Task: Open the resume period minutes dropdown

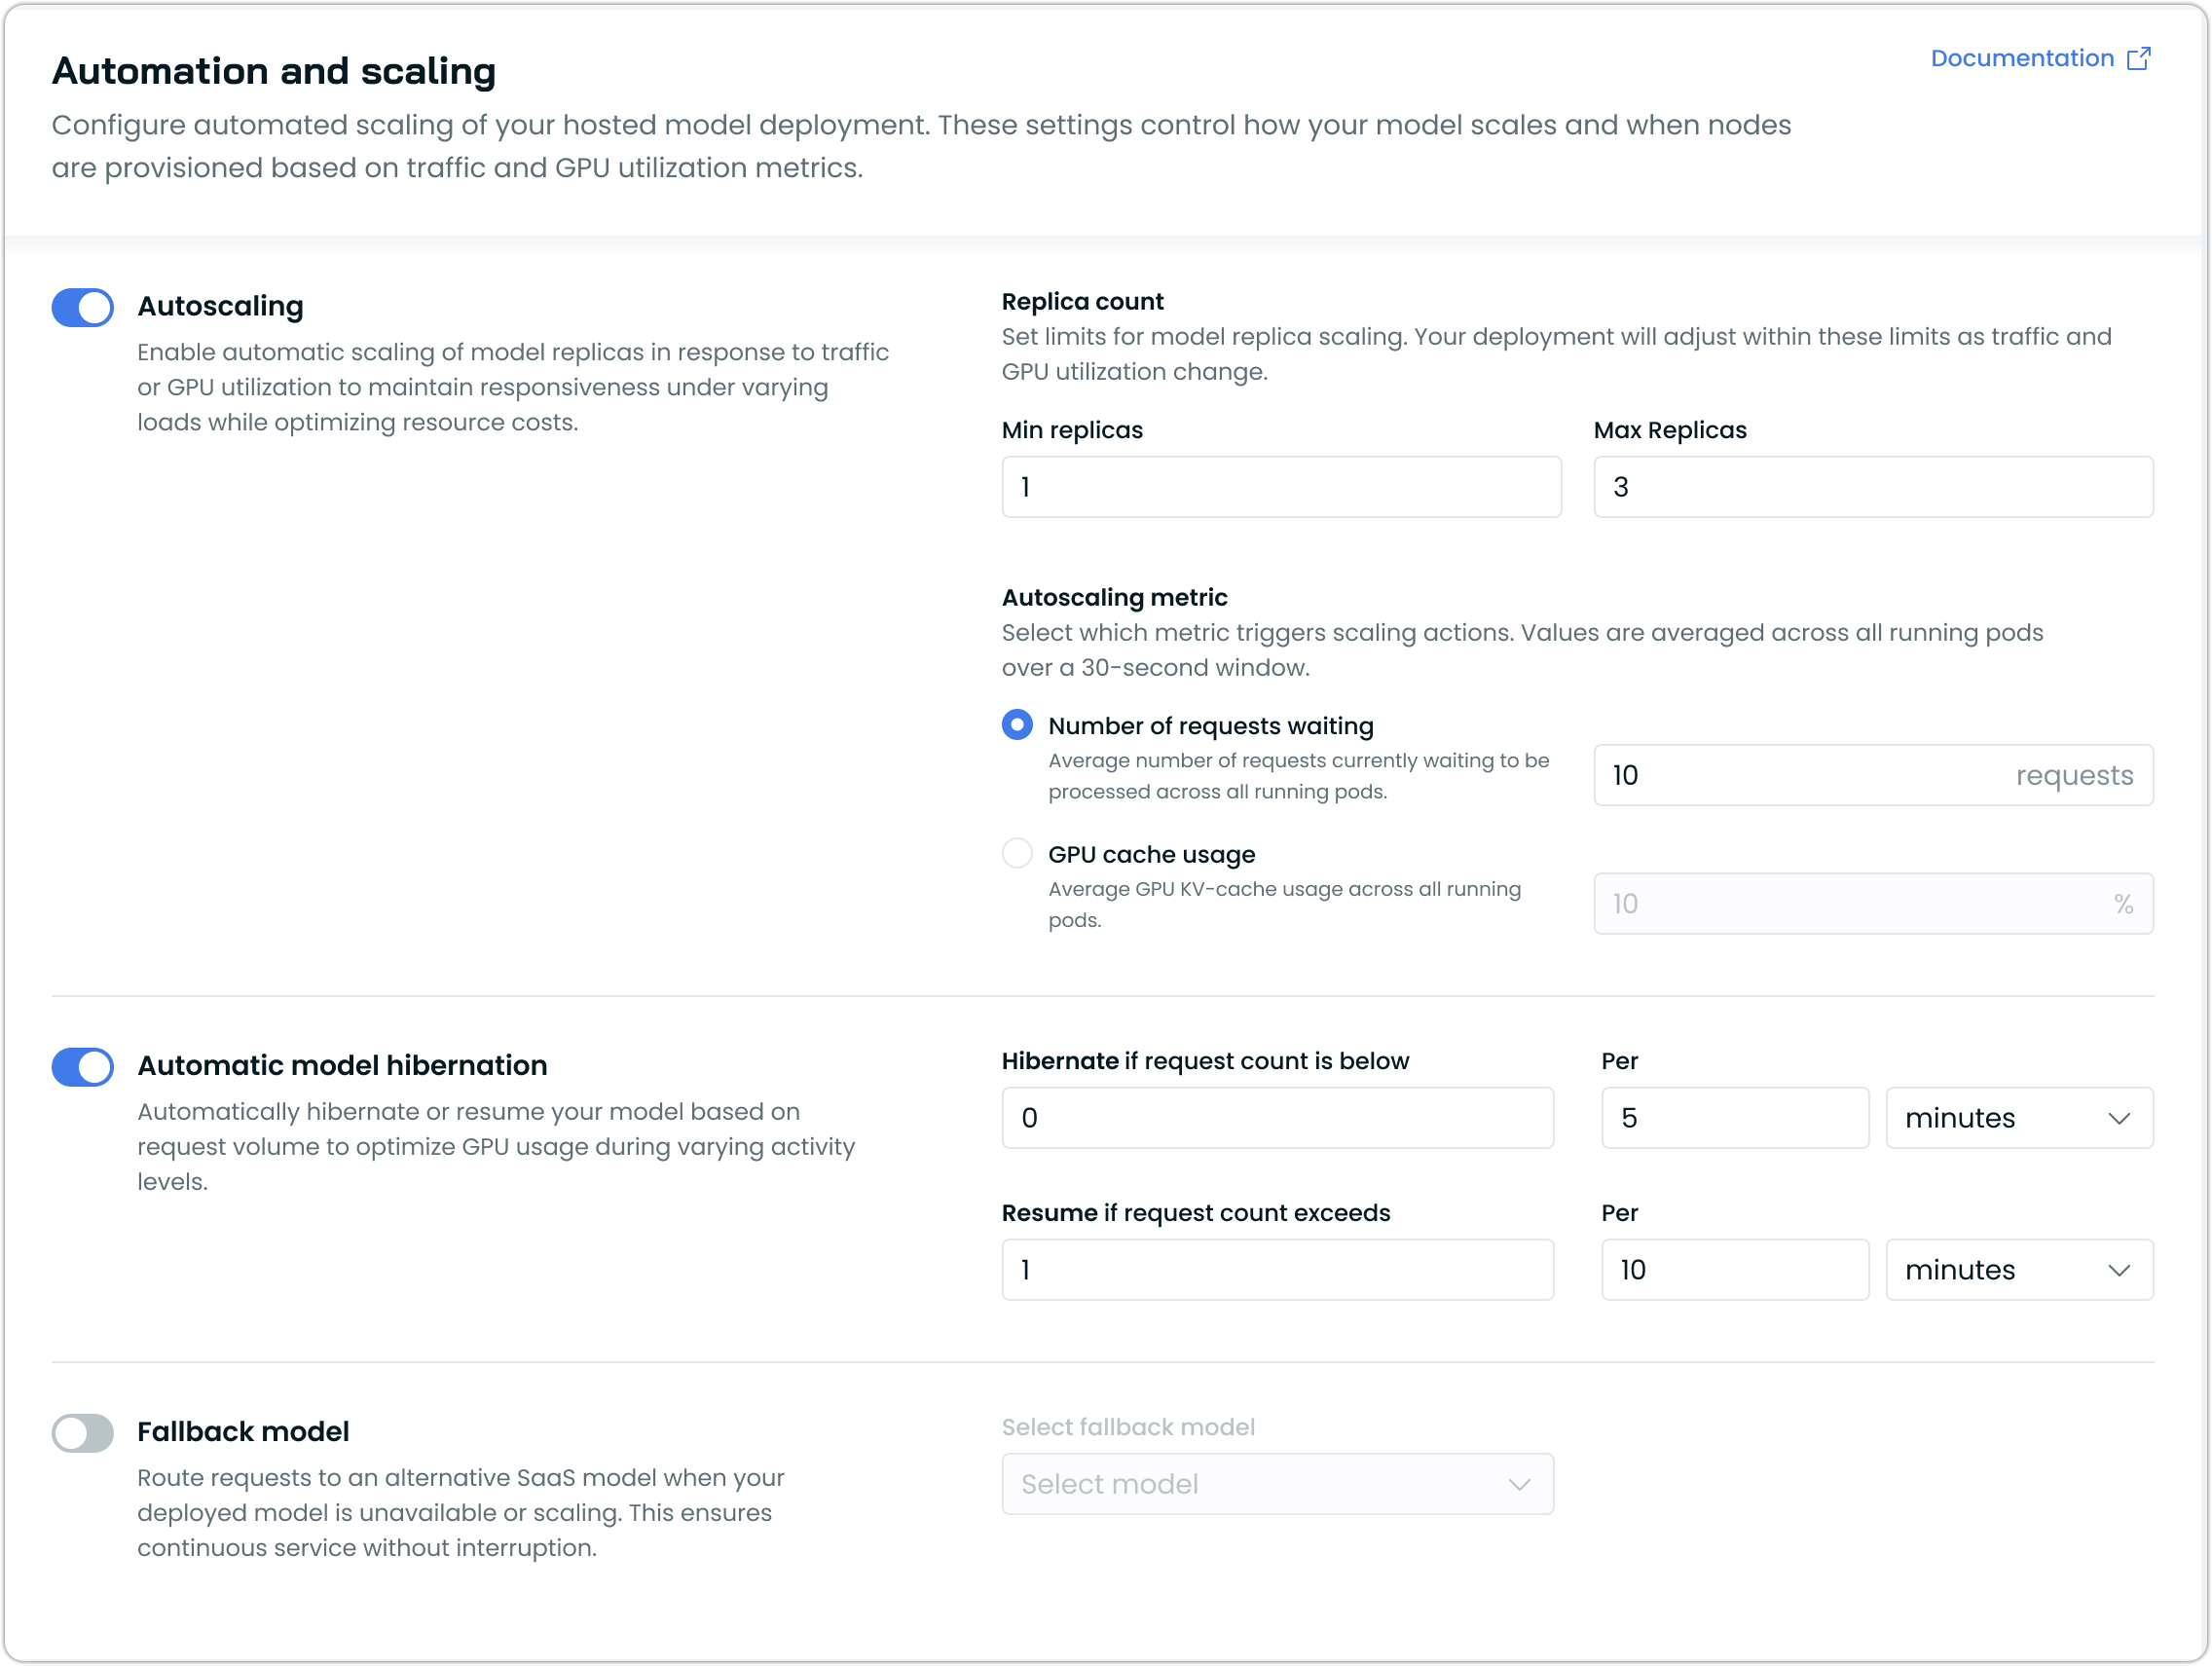Action: (x=2018, y=1270)
